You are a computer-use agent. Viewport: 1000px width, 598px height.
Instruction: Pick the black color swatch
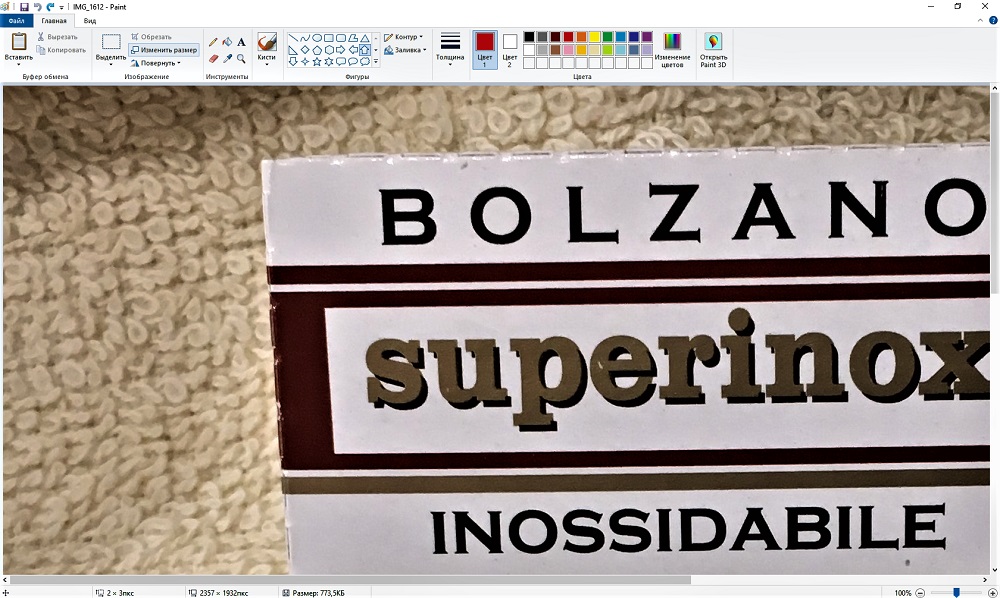coord(529,37)
